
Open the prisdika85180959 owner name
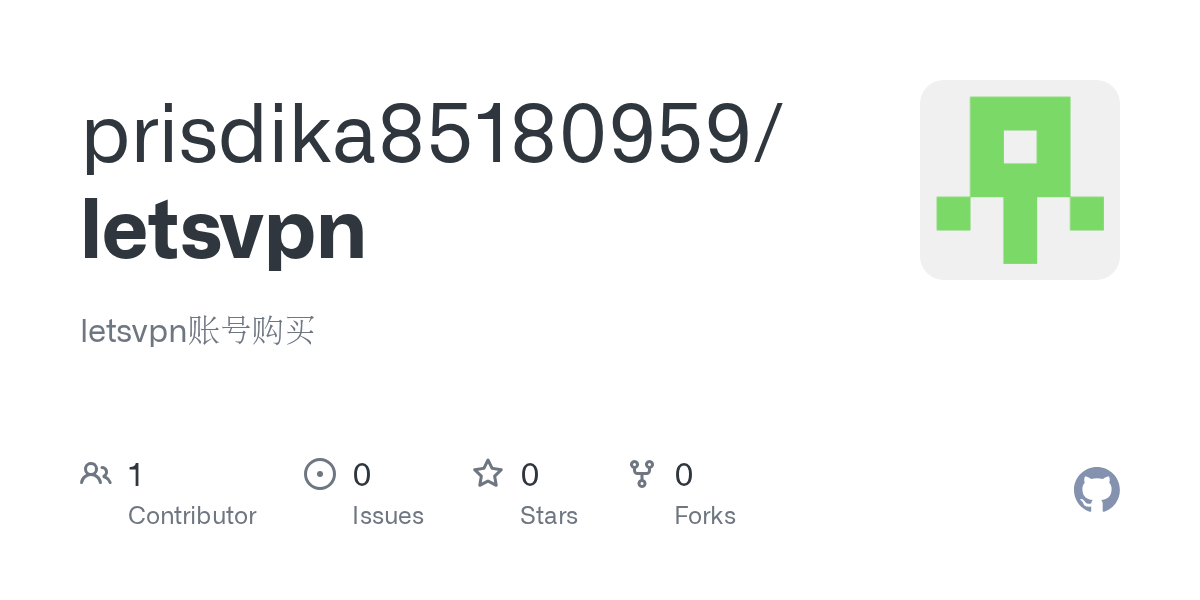418,134
